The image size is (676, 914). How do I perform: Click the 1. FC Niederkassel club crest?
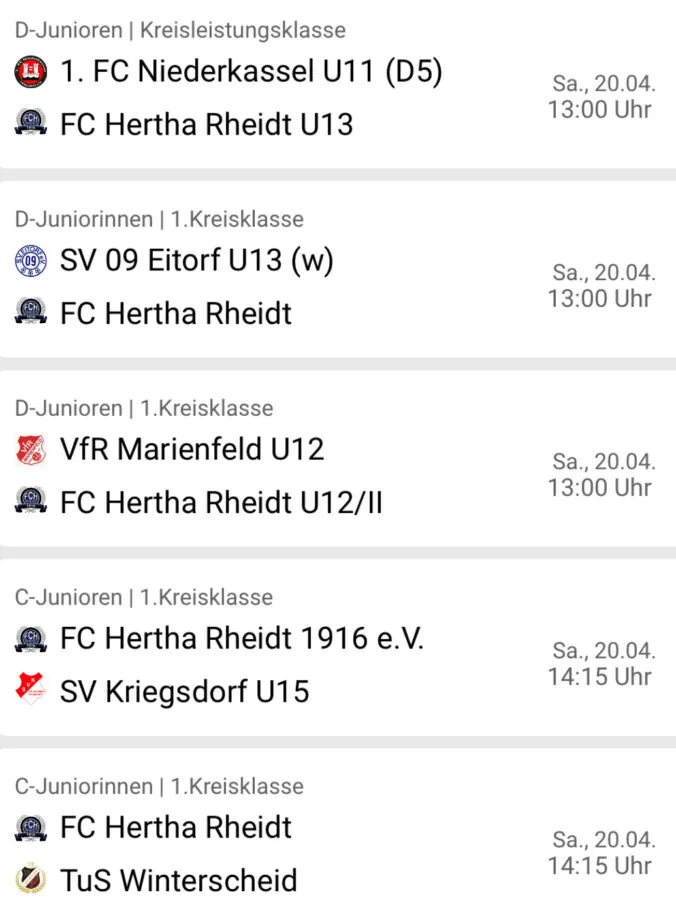click(x=30, y=72)
